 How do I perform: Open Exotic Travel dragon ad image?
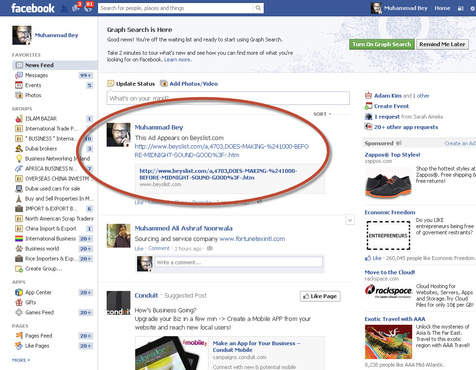click(x=388, y=342)
